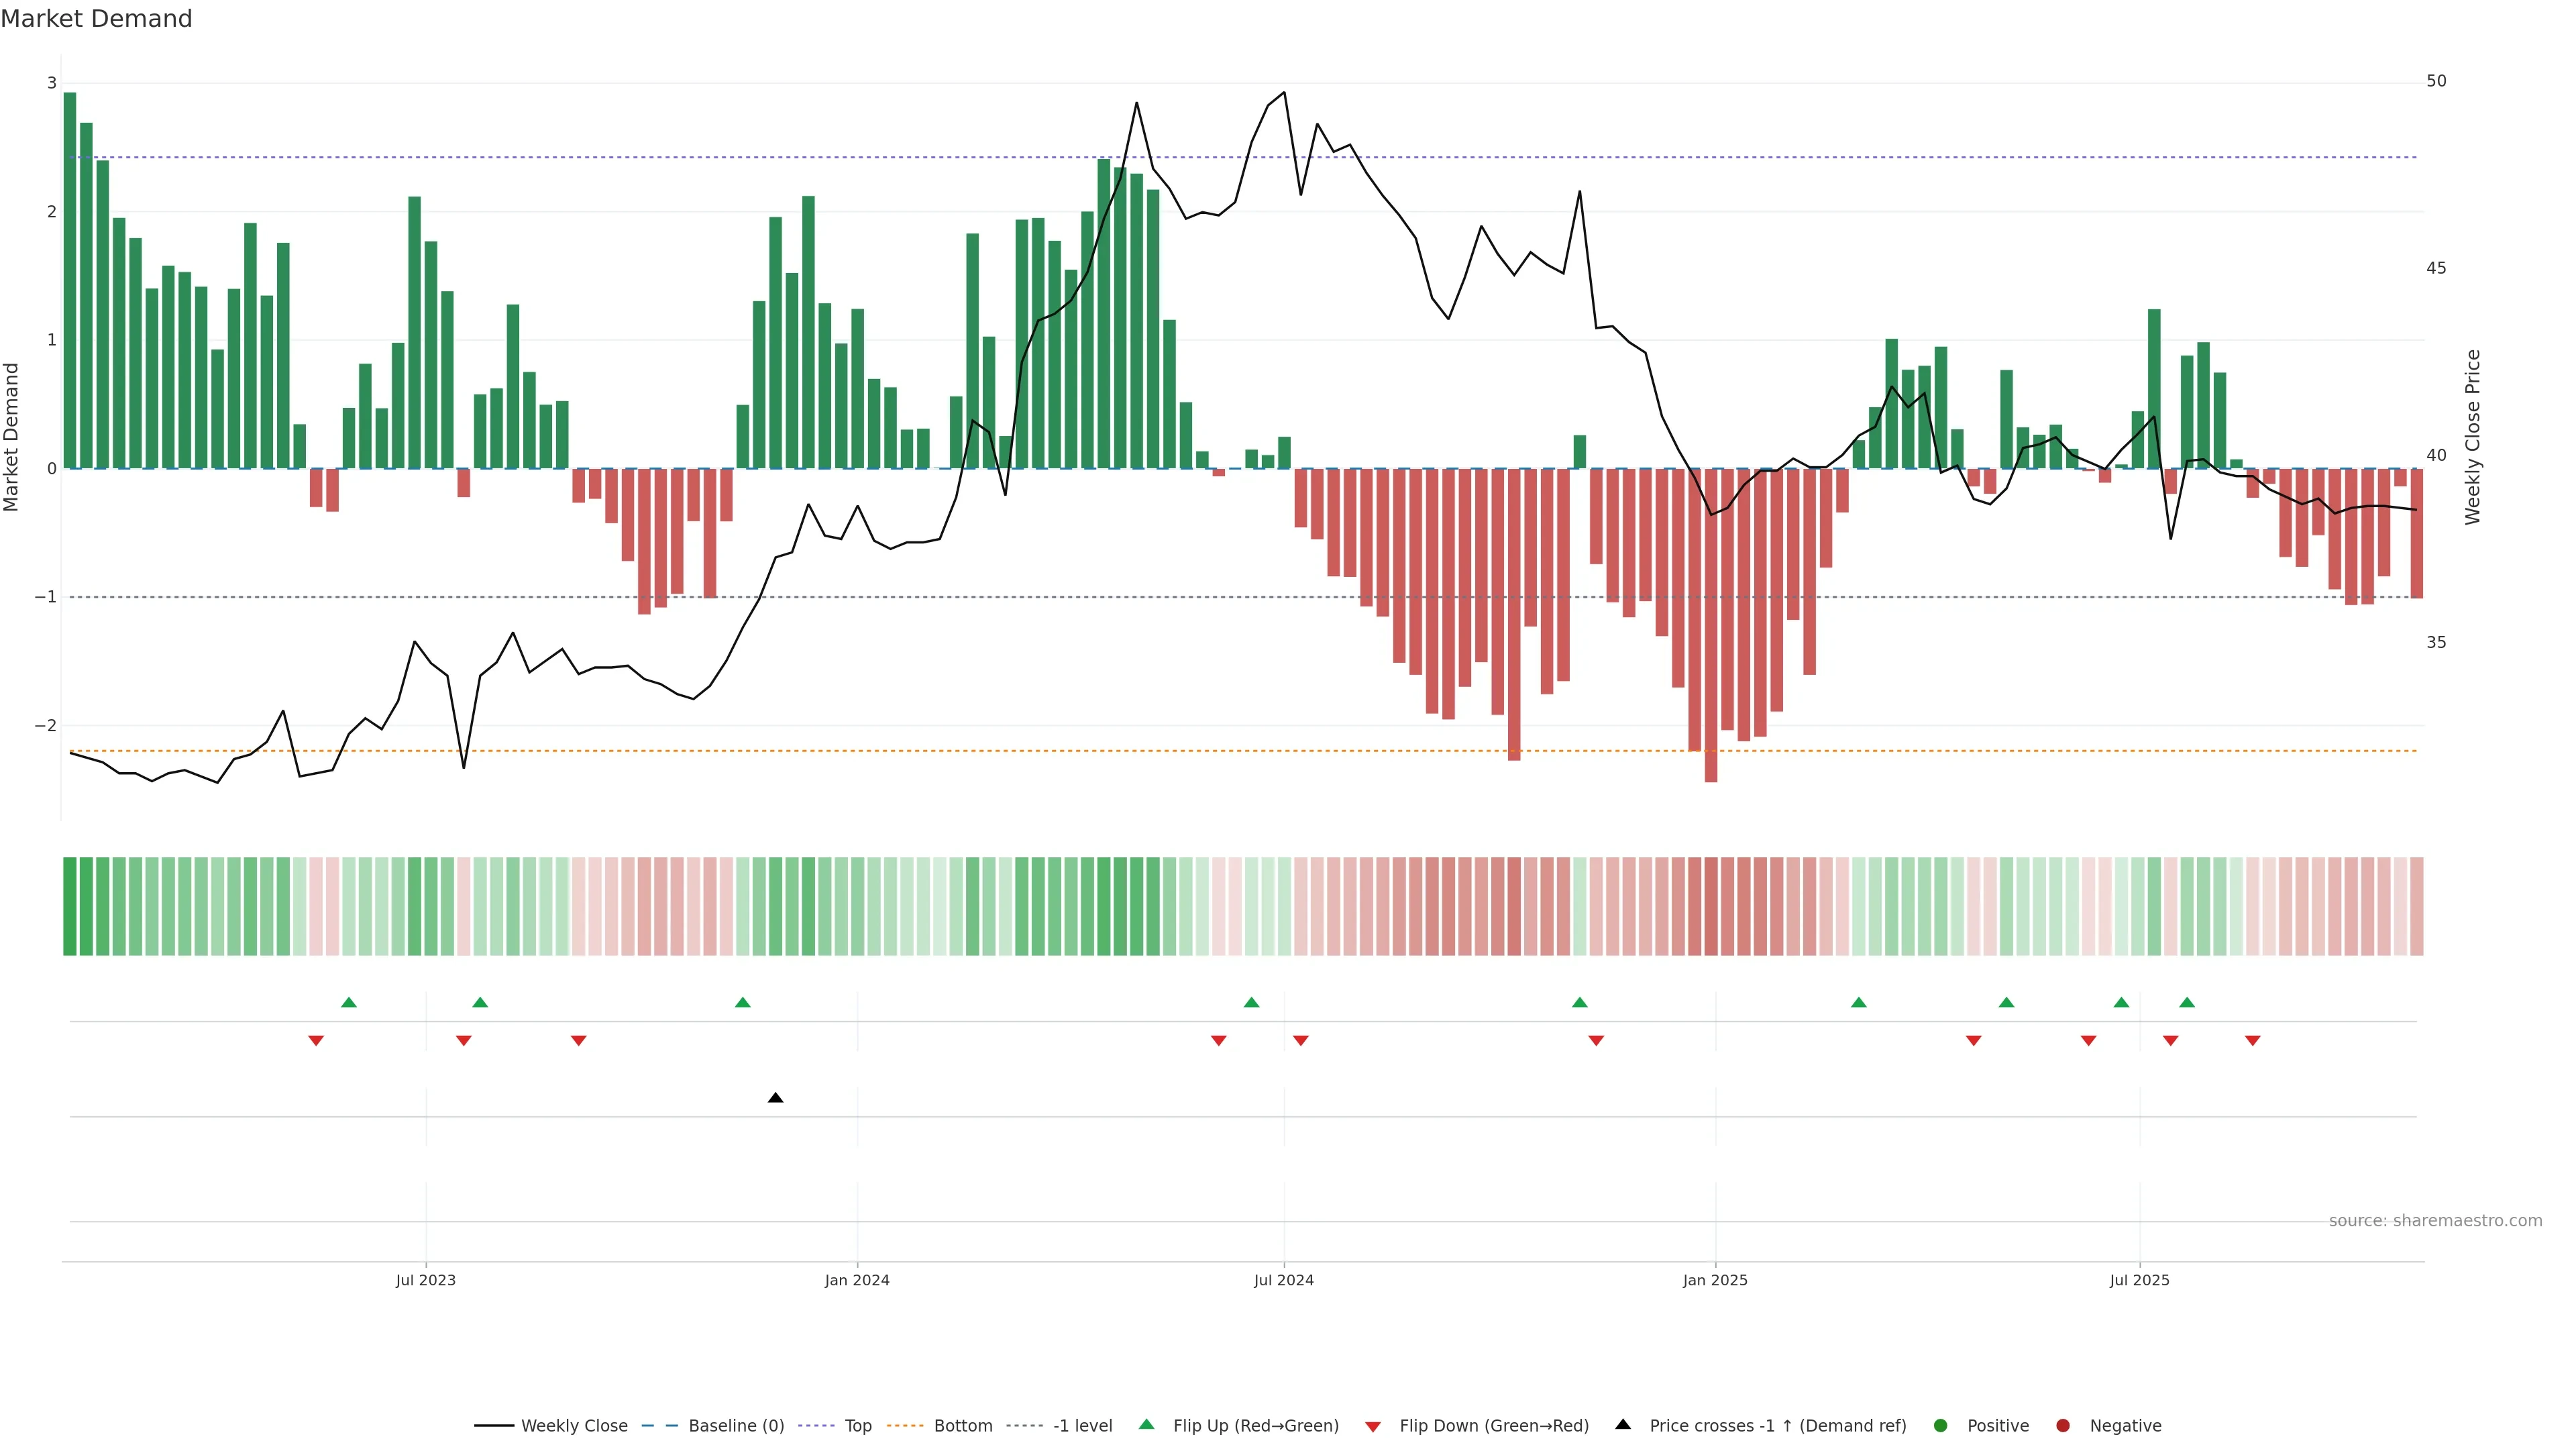2576x1449 pixels.
Task: Click the Weekly Close Price axis title
Action: pyautogui.click(x=2473, y=437)
